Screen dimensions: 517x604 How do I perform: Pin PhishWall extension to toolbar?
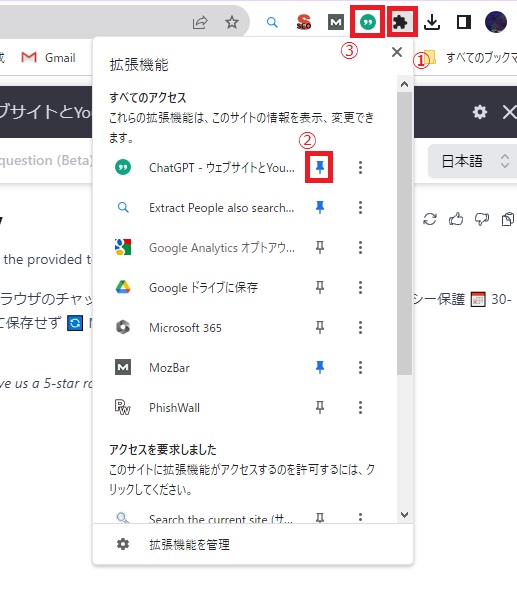[x=319, y=408]
